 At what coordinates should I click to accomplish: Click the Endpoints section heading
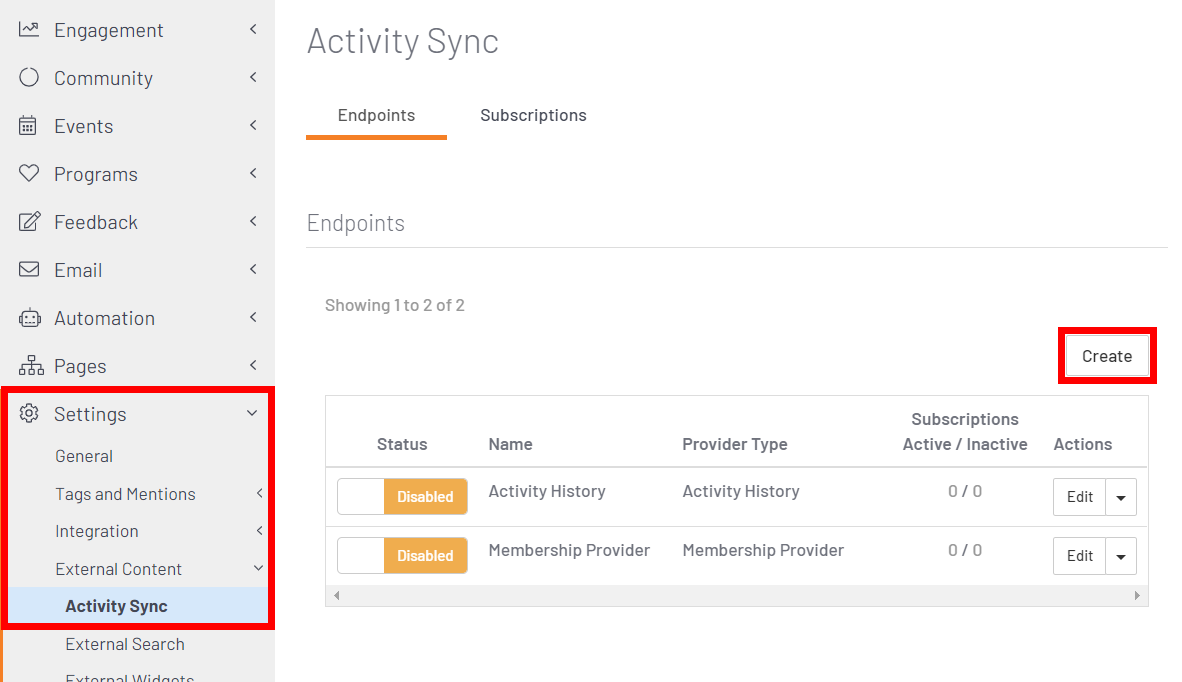coord(356,223)
